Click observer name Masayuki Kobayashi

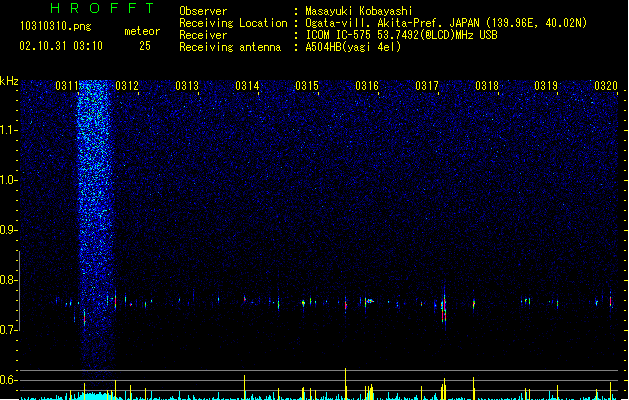pos(359,12)
